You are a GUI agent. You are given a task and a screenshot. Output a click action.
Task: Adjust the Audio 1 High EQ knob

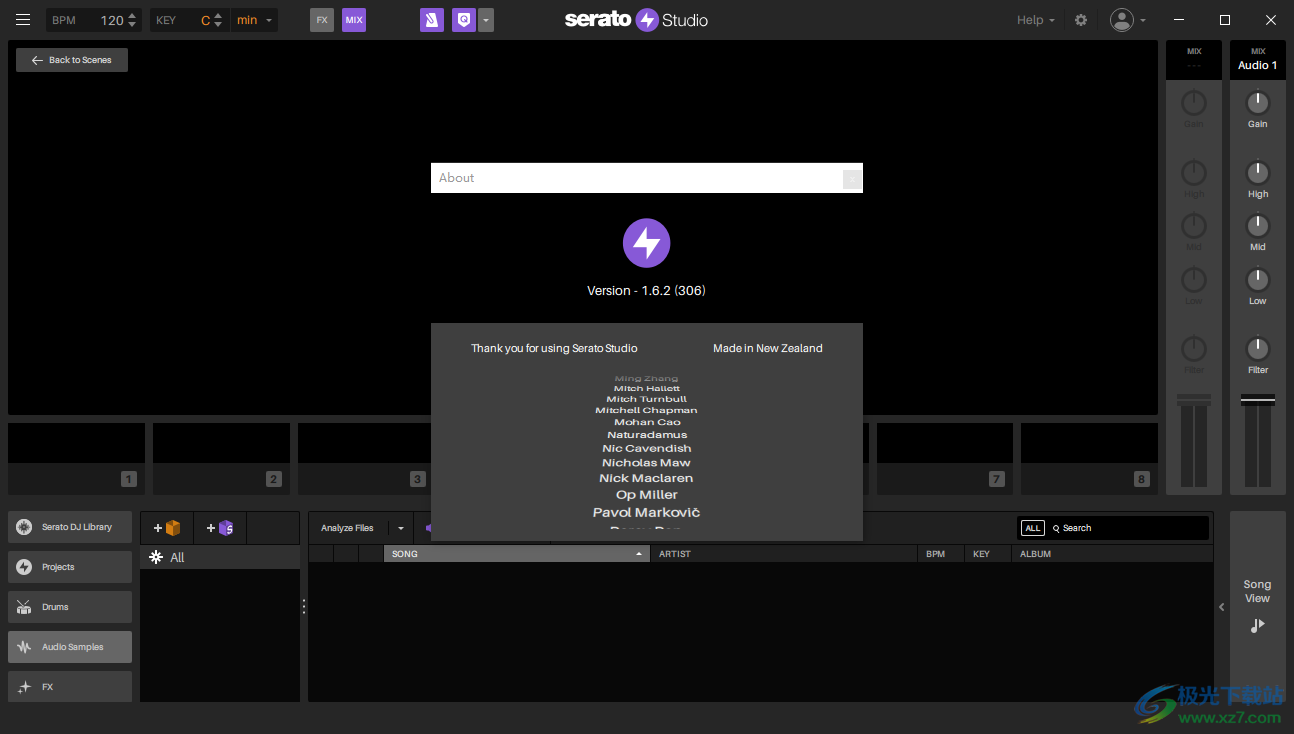tap(1258, 173)
